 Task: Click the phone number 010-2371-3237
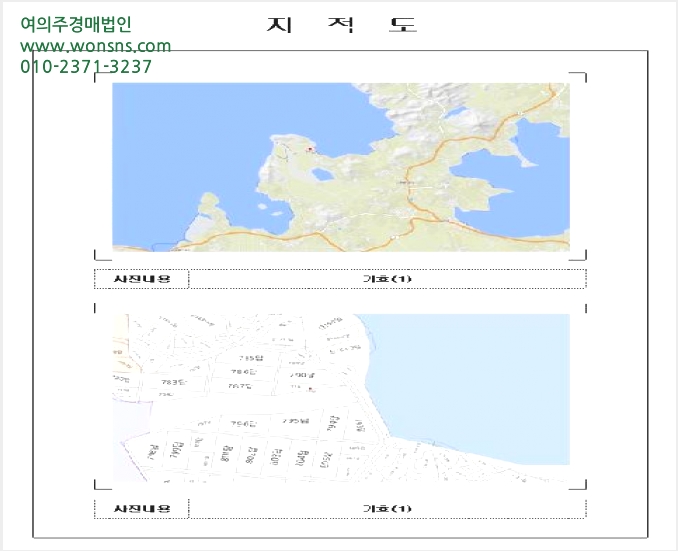tap(86, 67)
